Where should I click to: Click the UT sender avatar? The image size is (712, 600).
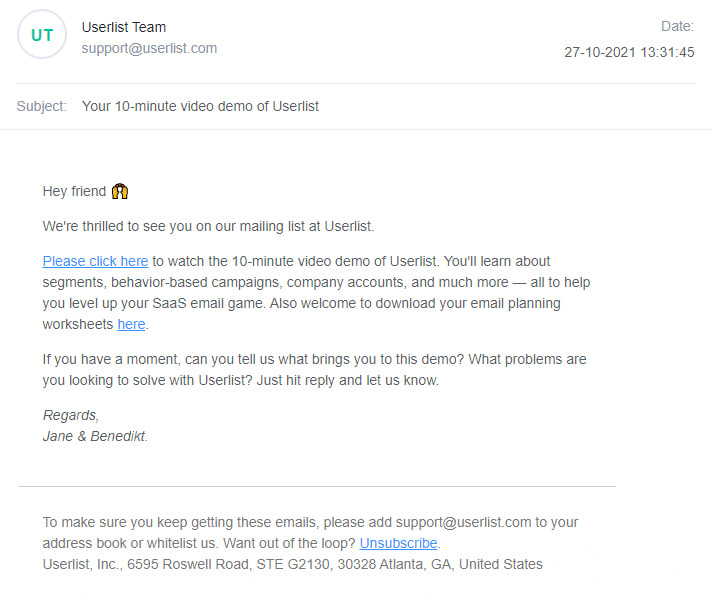coord(42,35)
